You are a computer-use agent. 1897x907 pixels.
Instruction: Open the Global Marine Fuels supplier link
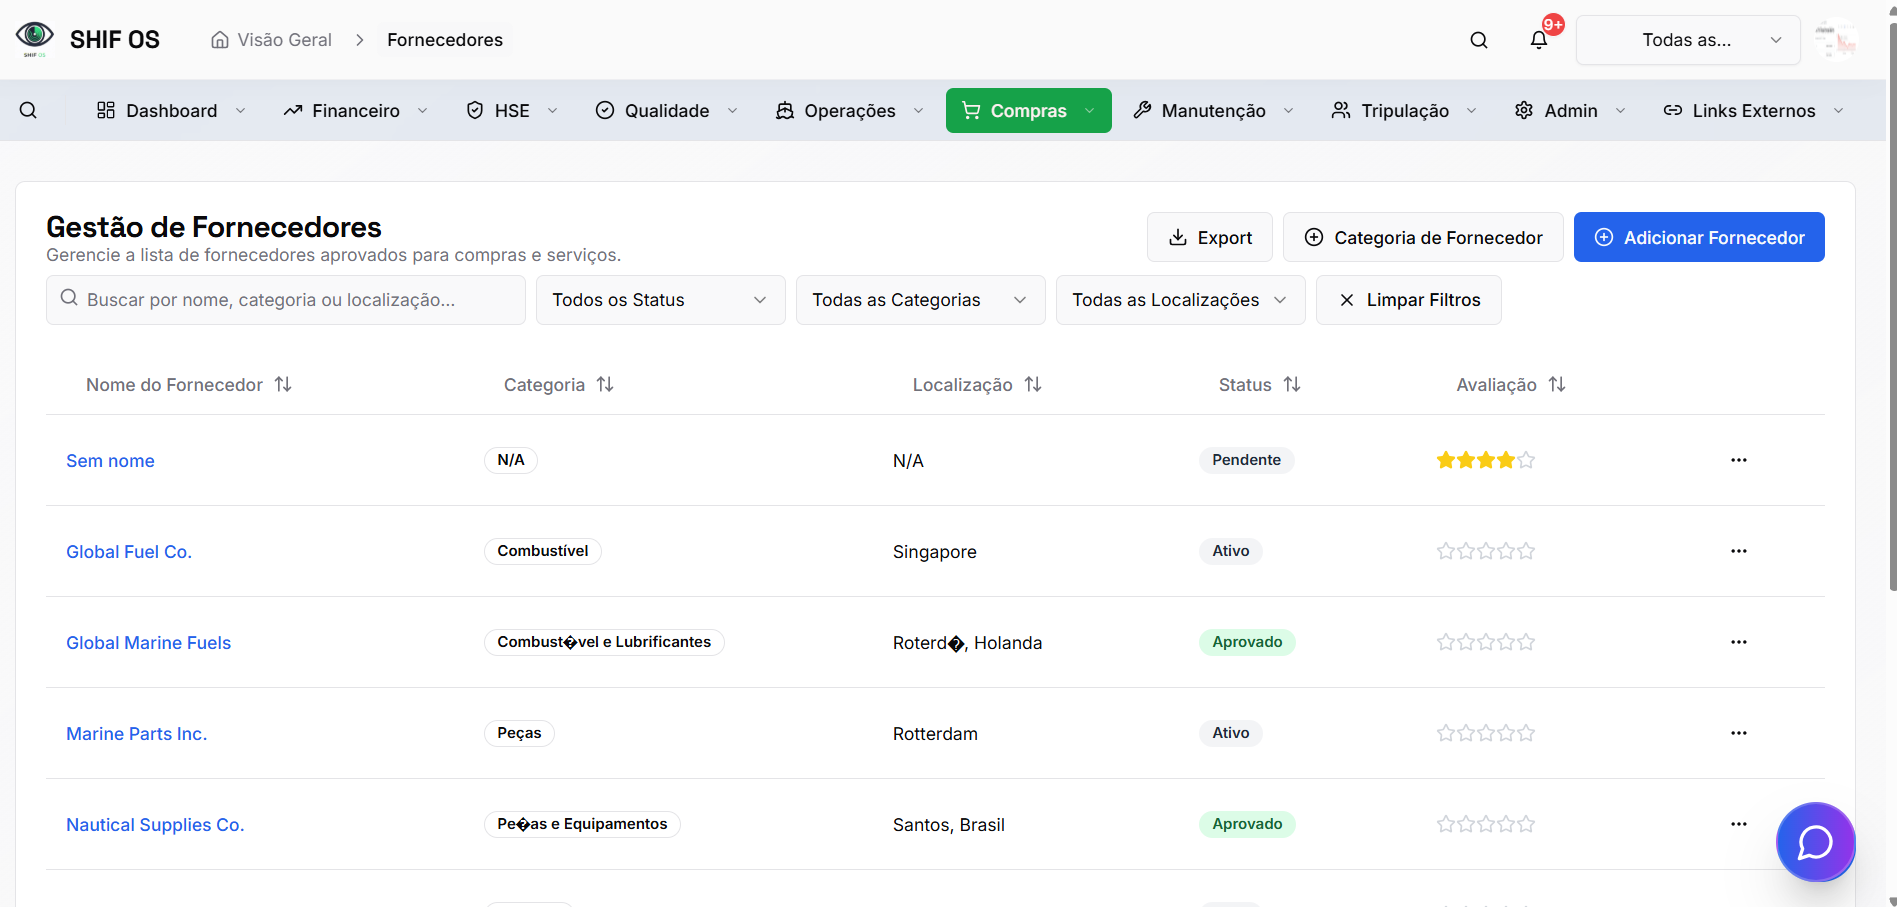148,643
